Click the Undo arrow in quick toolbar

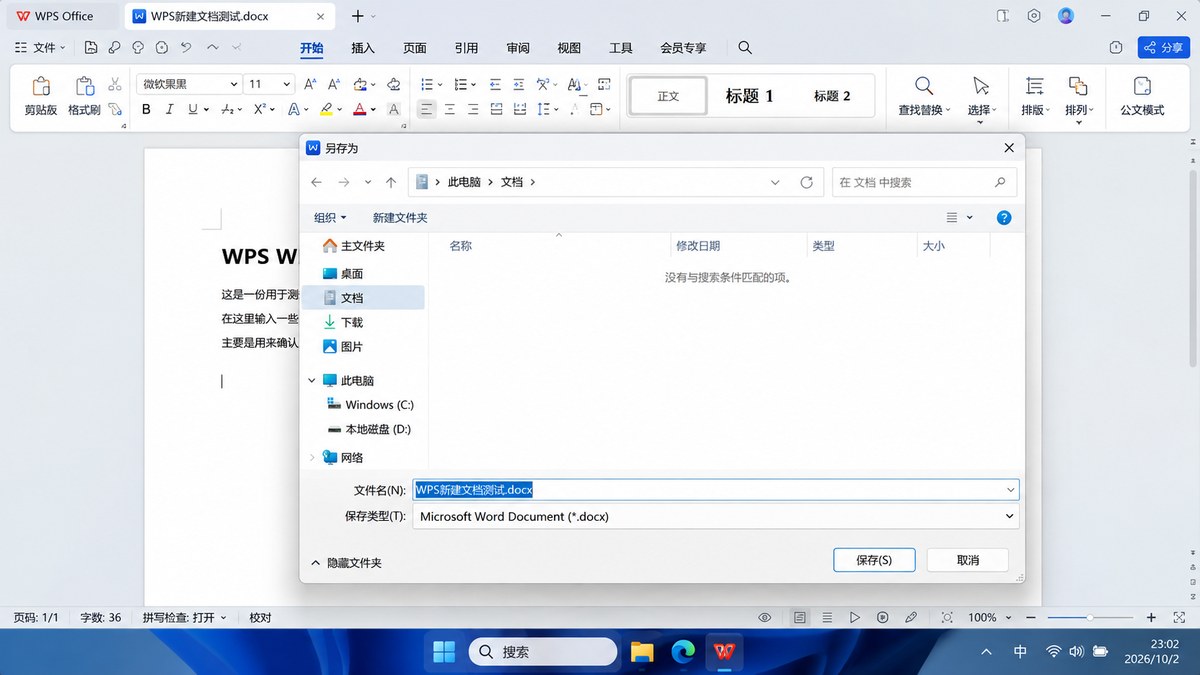[186, 47]
